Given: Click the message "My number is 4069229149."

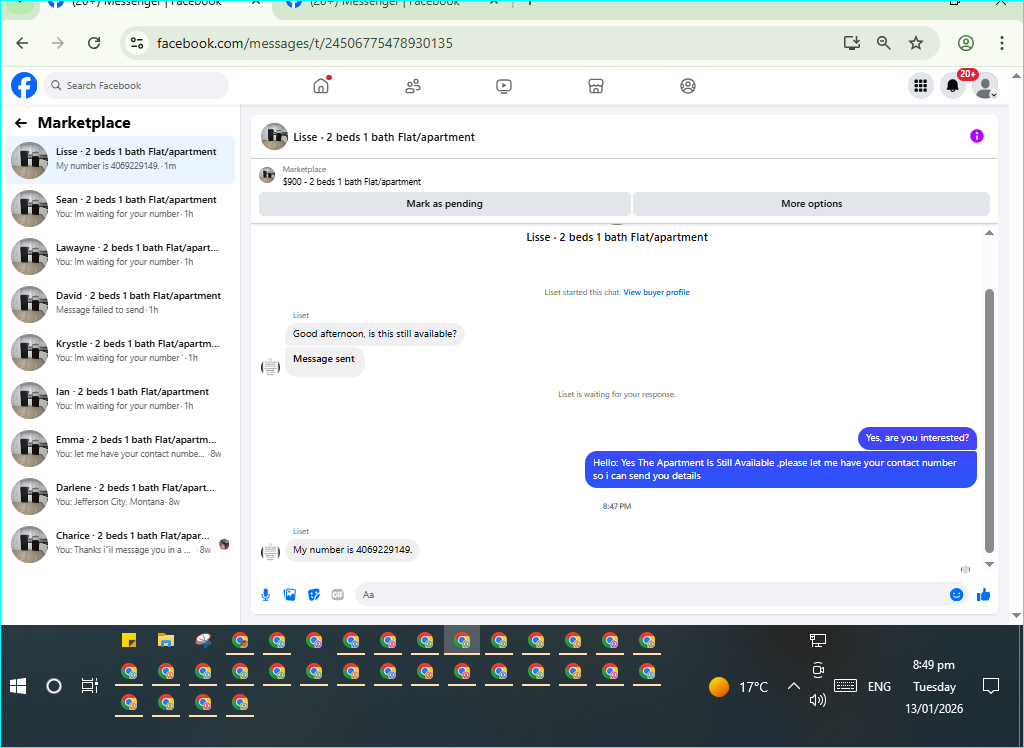Looking at the screenshot, I should click(353, 550).
